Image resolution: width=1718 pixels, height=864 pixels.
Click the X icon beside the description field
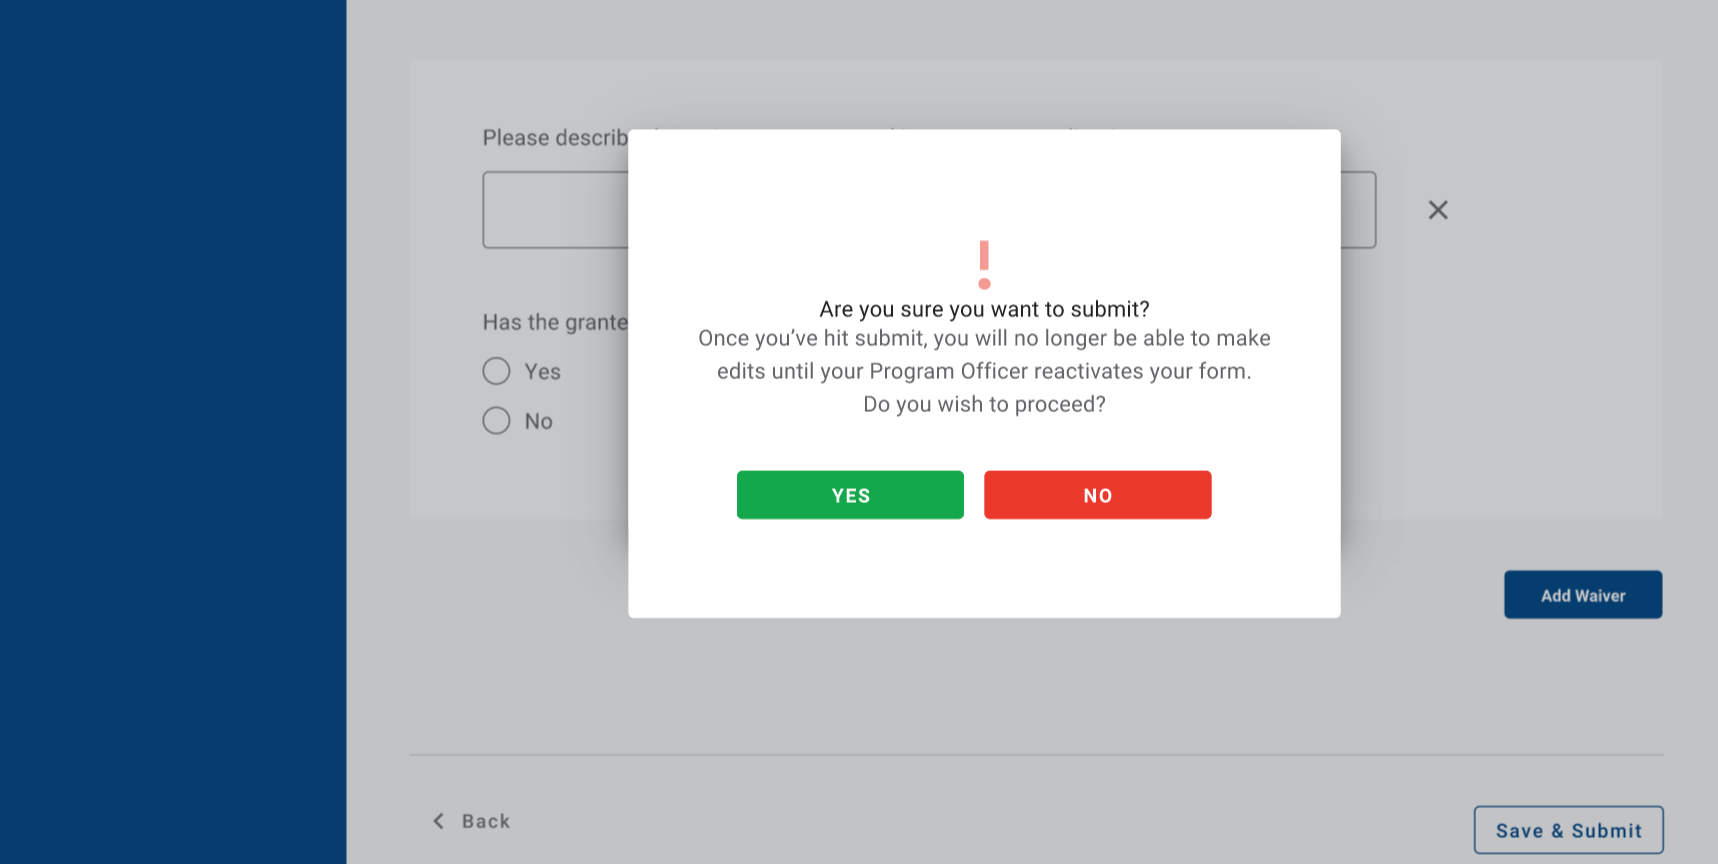click(x=1438, y=210)
